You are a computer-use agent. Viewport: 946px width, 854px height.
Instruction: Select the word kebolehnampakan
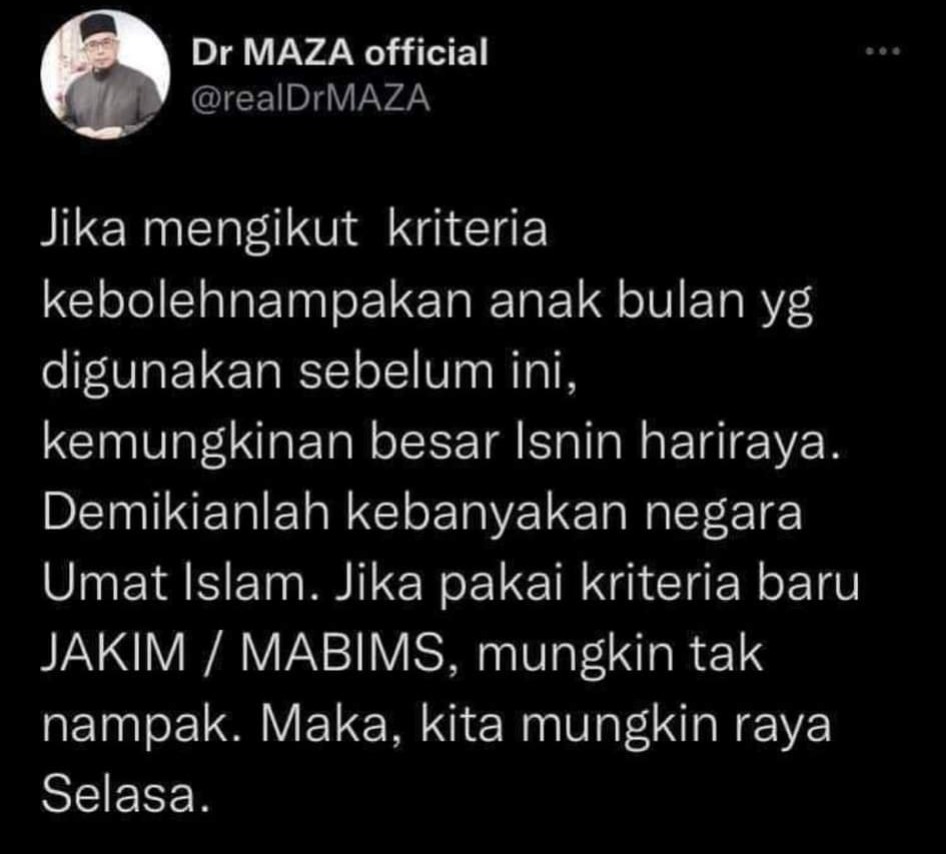coord(258,302)
